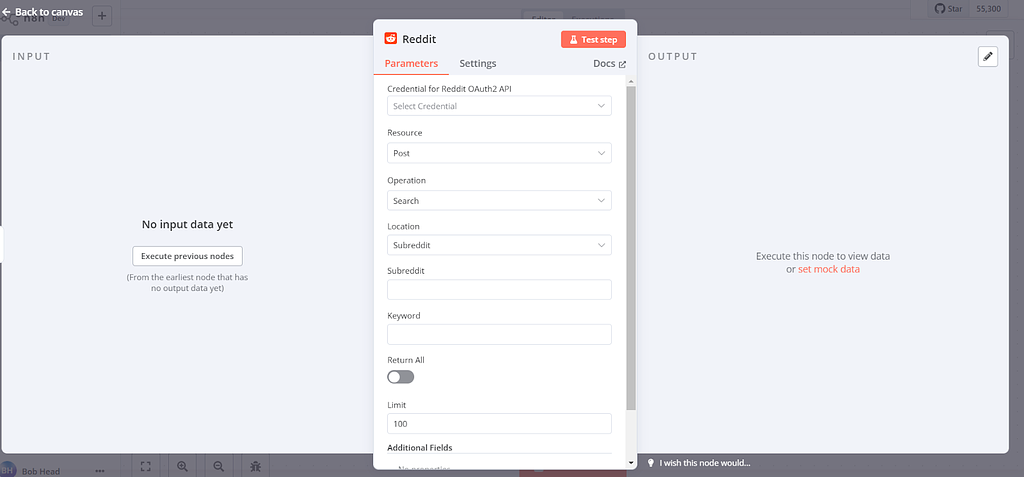1024x477 pixels.
Task: Click the plus add button in header
Action: tap(103, 16)
